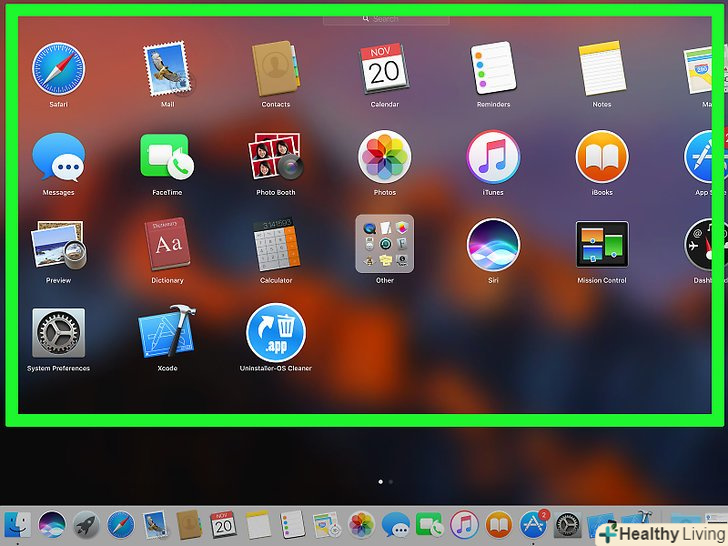Open Mission Control app
This screenshot has width=728, height=546.
pyautogui.click(x=602, y=244)
